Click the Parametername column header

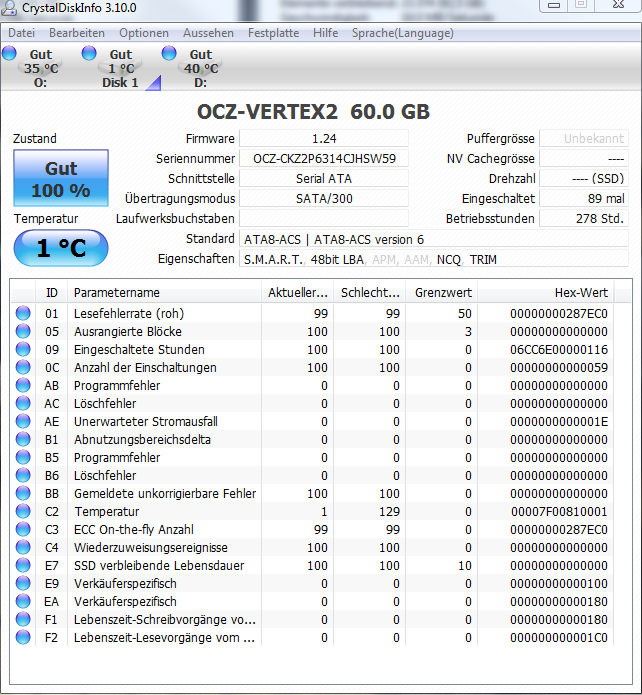164,293
